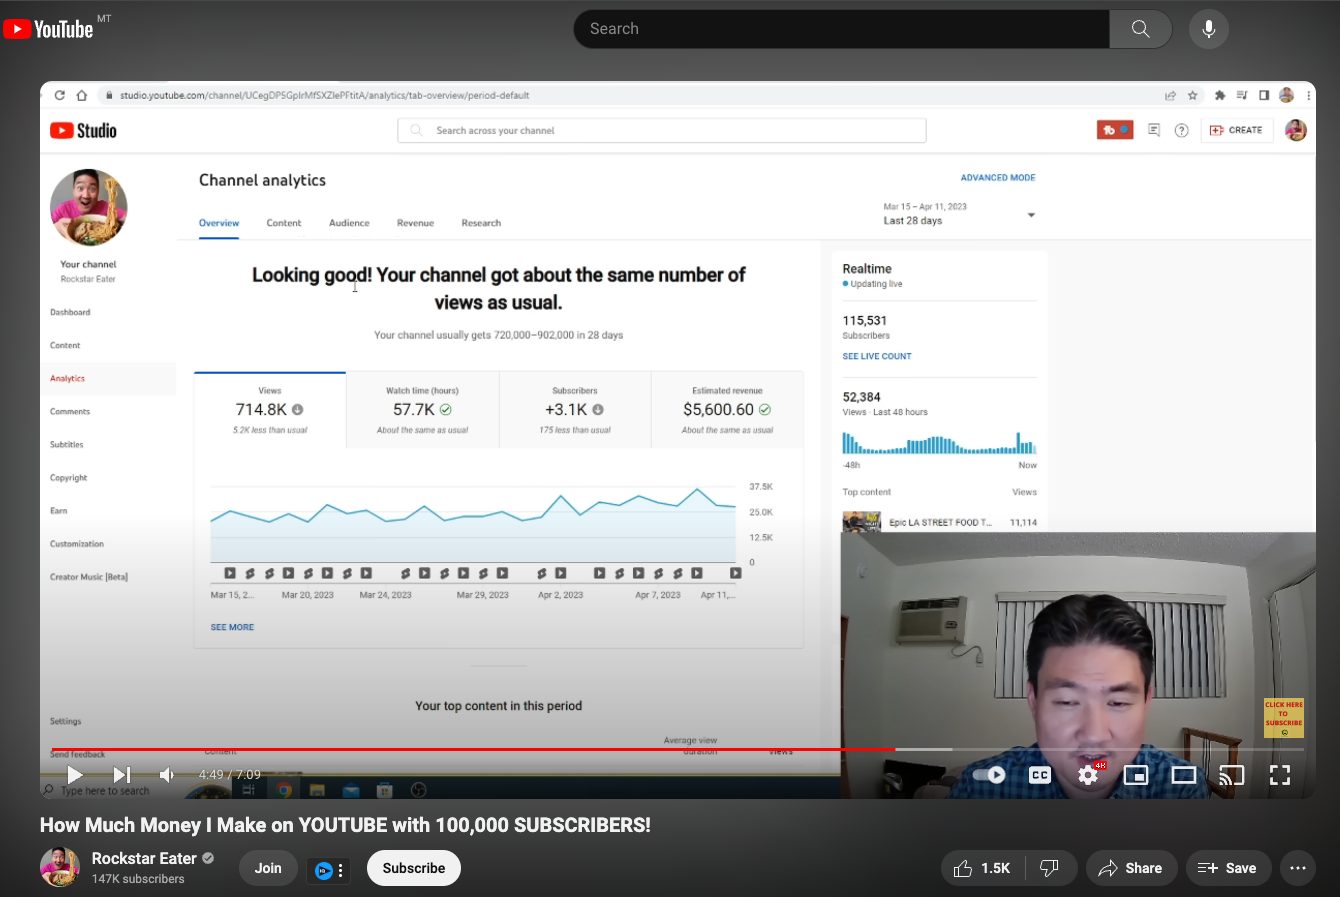
Task: Click the Studio account avatar at top right
Action: click(1296, 130)
